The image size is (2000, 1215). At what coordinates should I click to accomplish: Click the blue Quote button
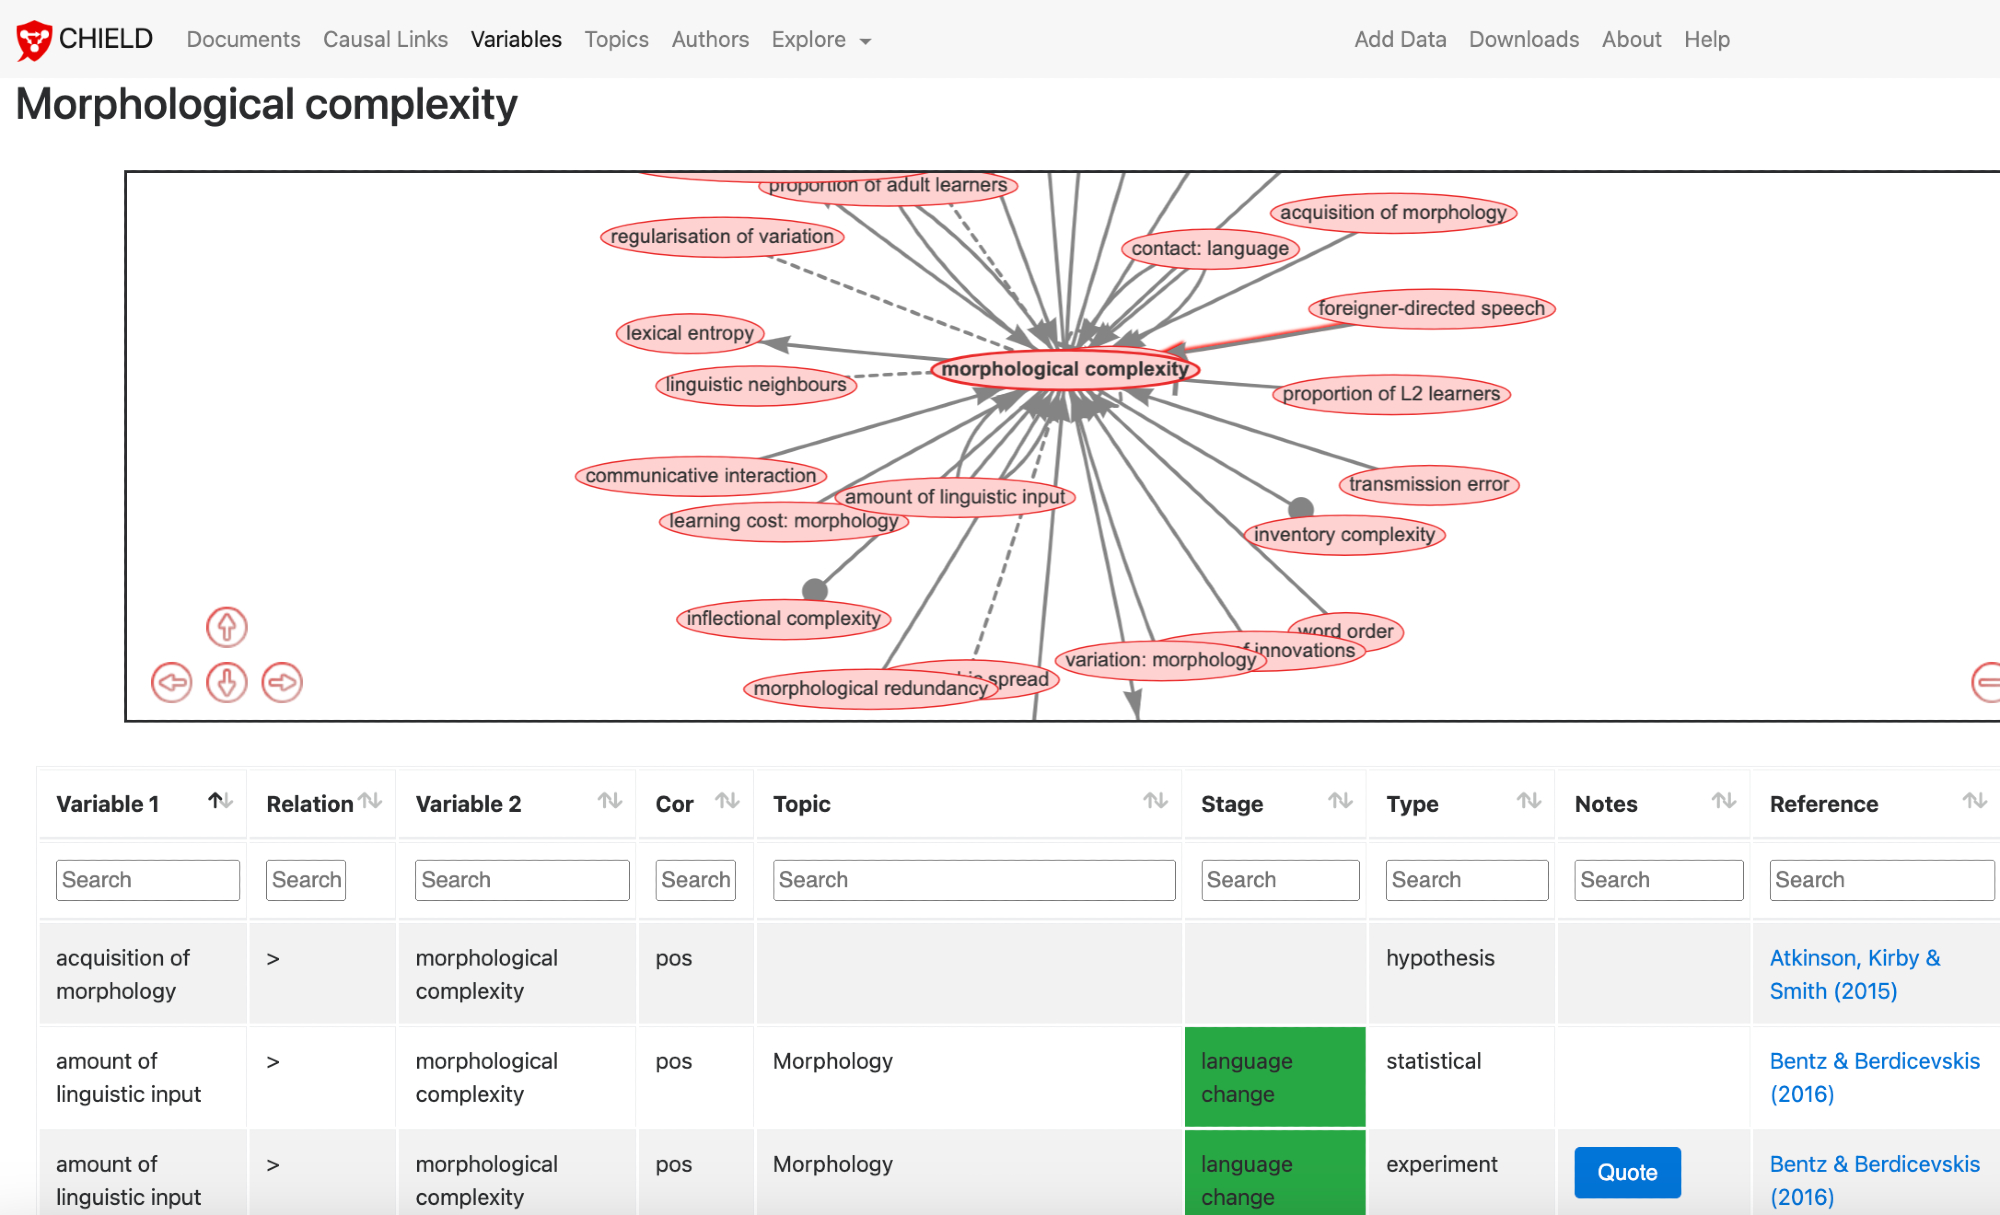(x=1627, y=1172)
